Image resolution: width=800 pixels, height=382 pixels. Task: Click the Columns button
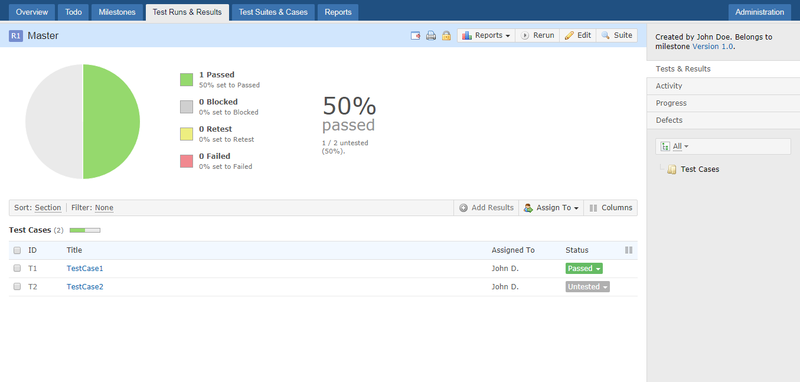click(611, 208)
